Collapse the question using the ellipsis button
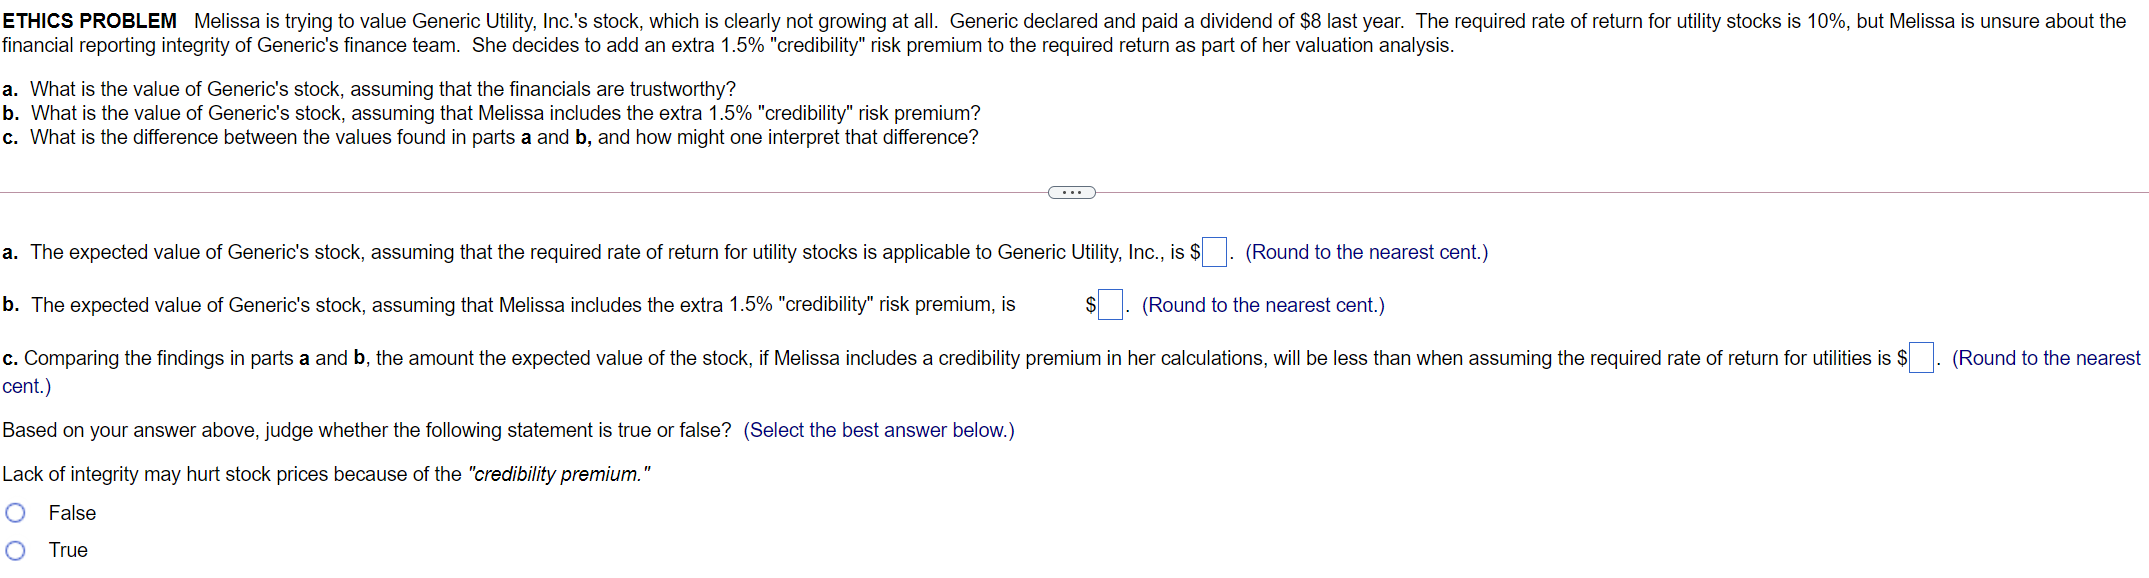Screen dimensions: 2149x578 (x=1071, y=191)
